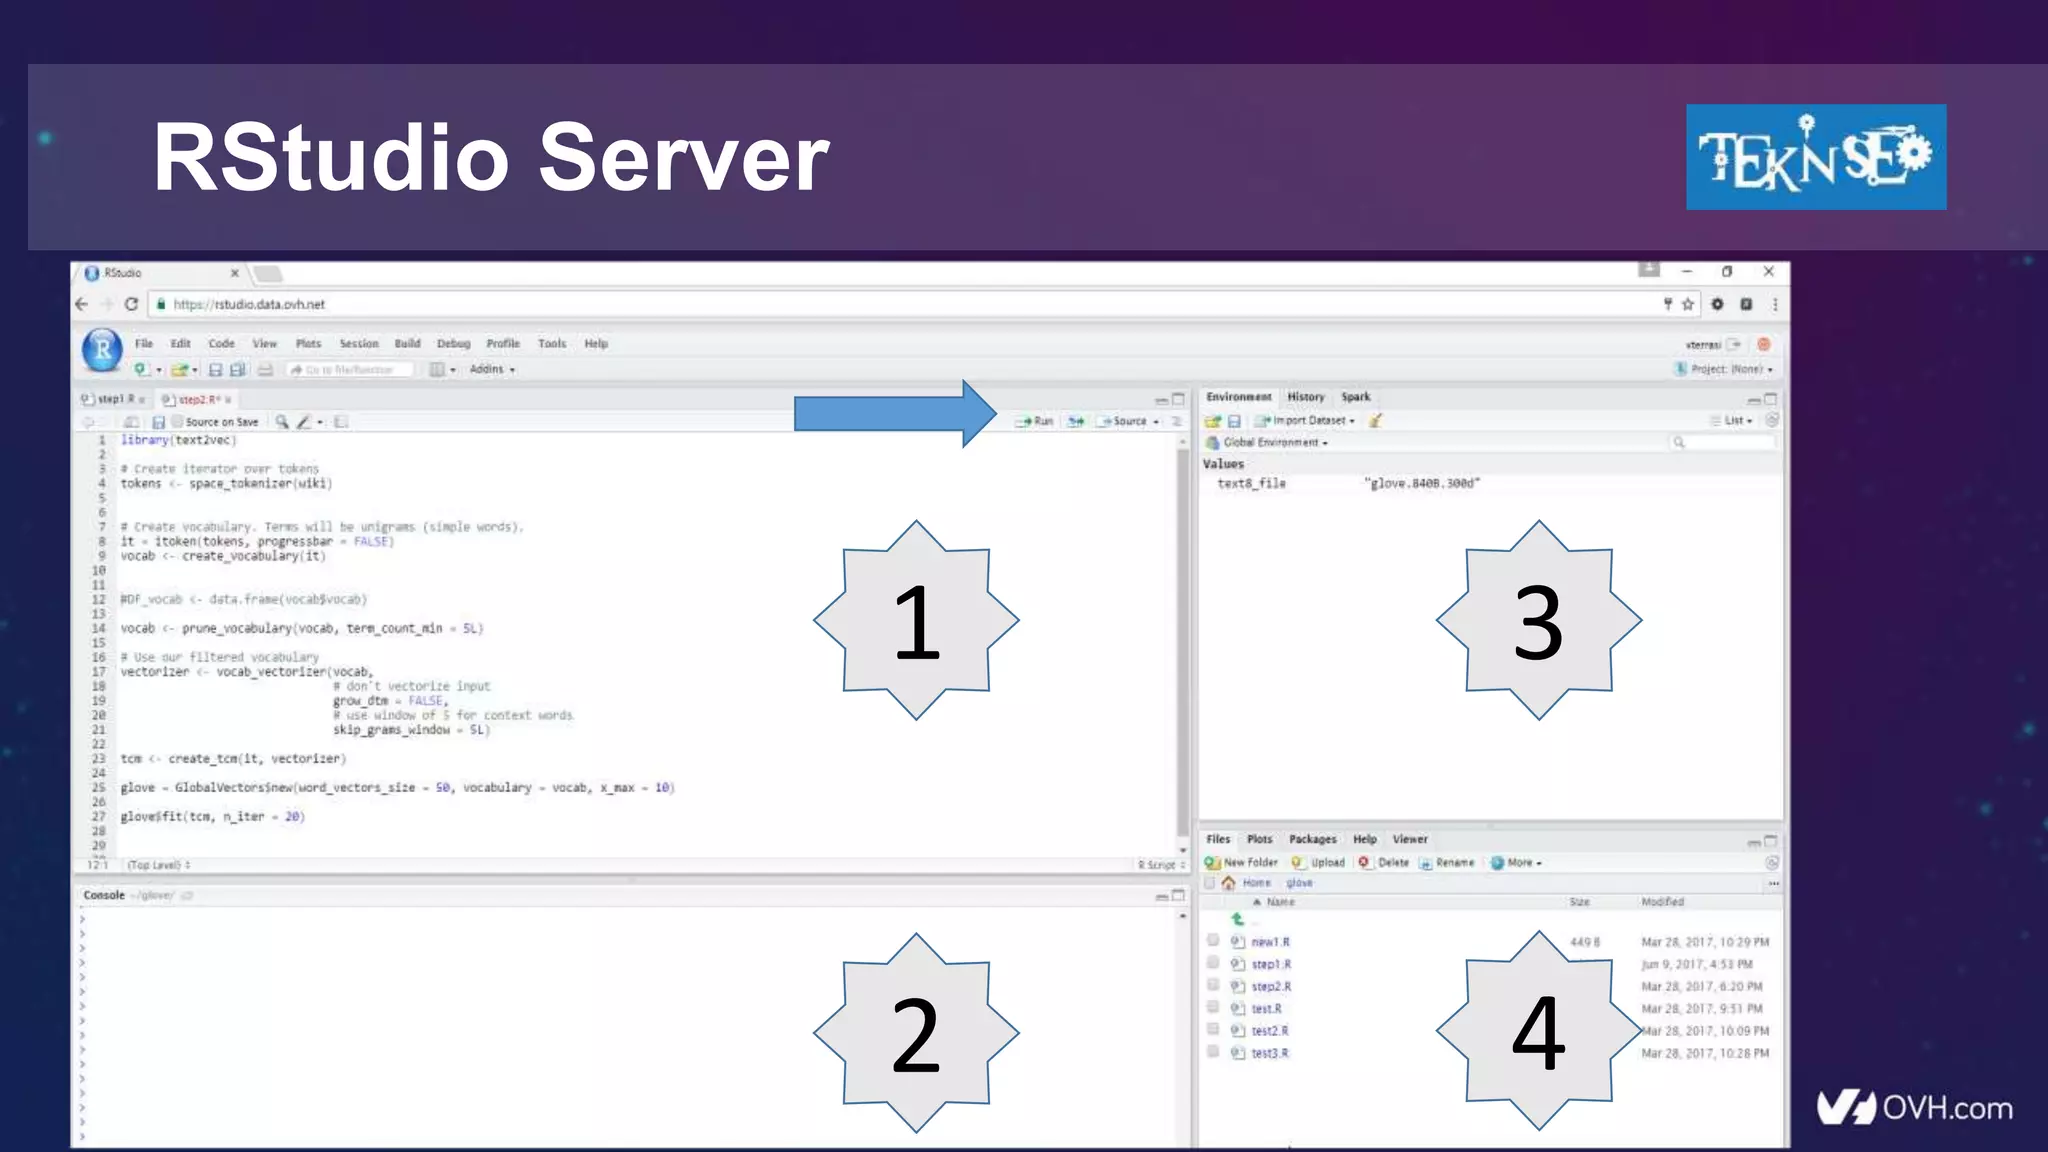Toggle the select-all checkbox in Files breadcrumb
Screen dimensions: 2048x1152
pos(1210,882)
